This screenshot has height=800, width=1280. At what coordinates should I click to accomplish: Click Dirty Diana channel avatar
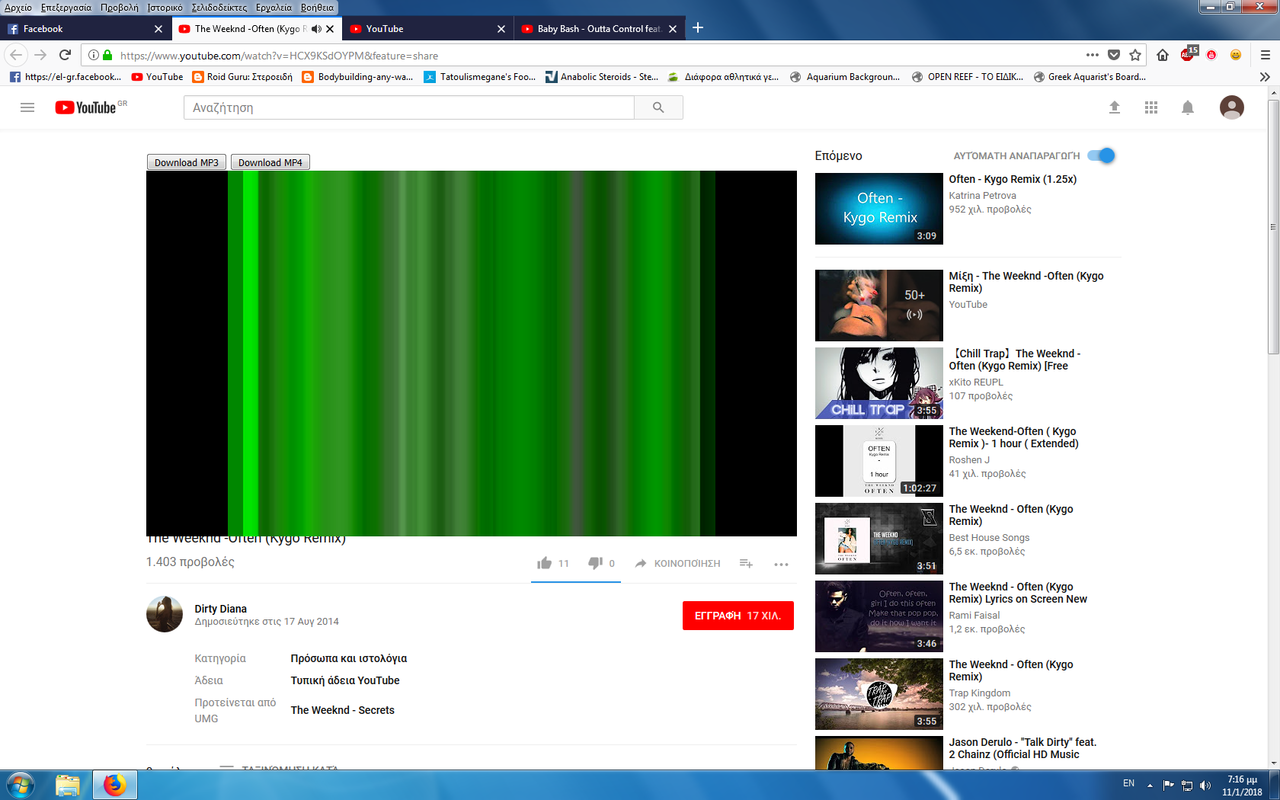coord(164,614)
